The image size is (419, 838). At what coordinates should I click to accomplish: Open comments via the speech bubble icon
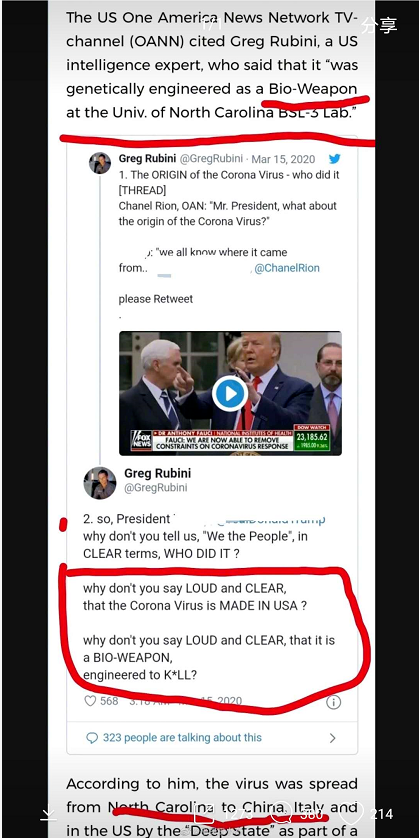(281, 813)
